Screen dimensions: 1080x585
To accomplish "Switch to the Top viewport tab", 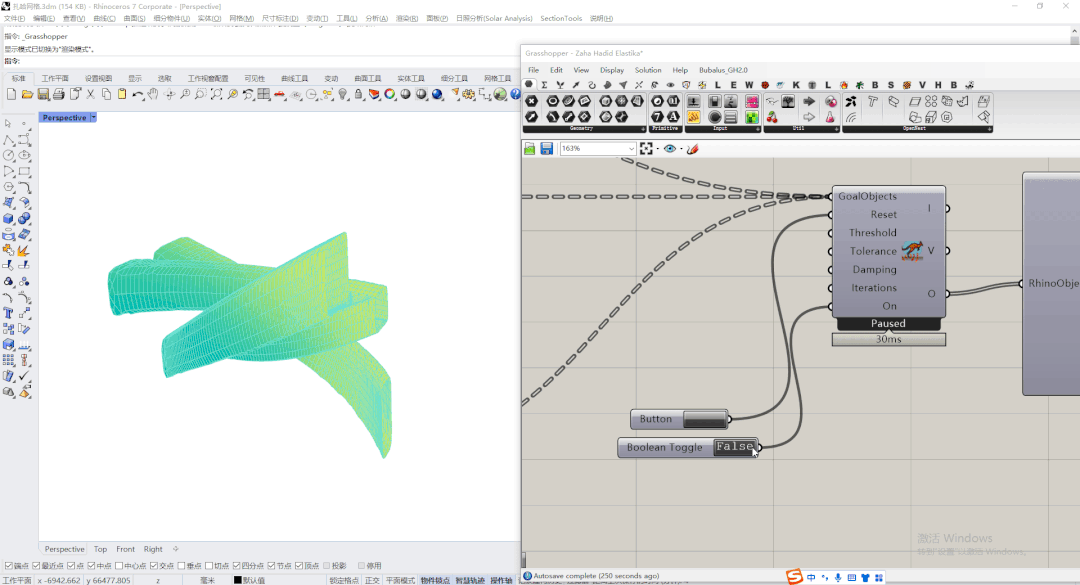I will point(100,549).
